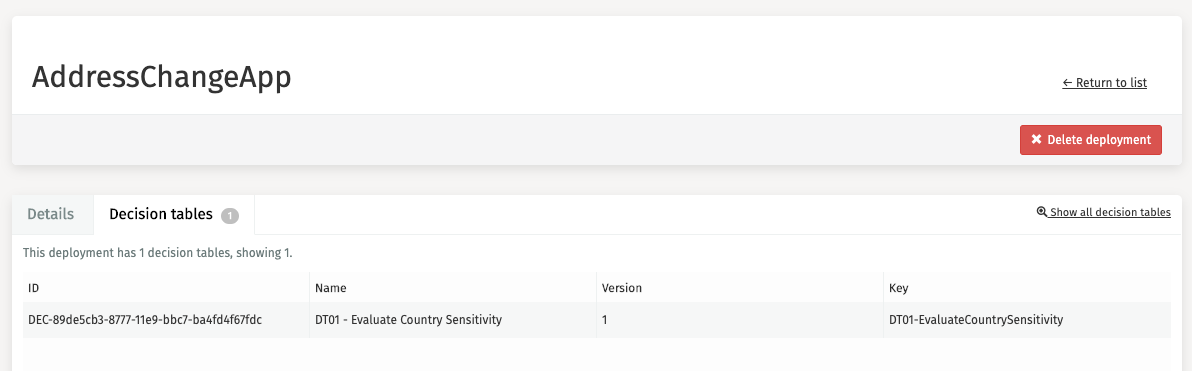Click the DT01-EvaluateCountrySensitivity key cell
This screenshot has width=1192, height=371.
pos(1027,320)
